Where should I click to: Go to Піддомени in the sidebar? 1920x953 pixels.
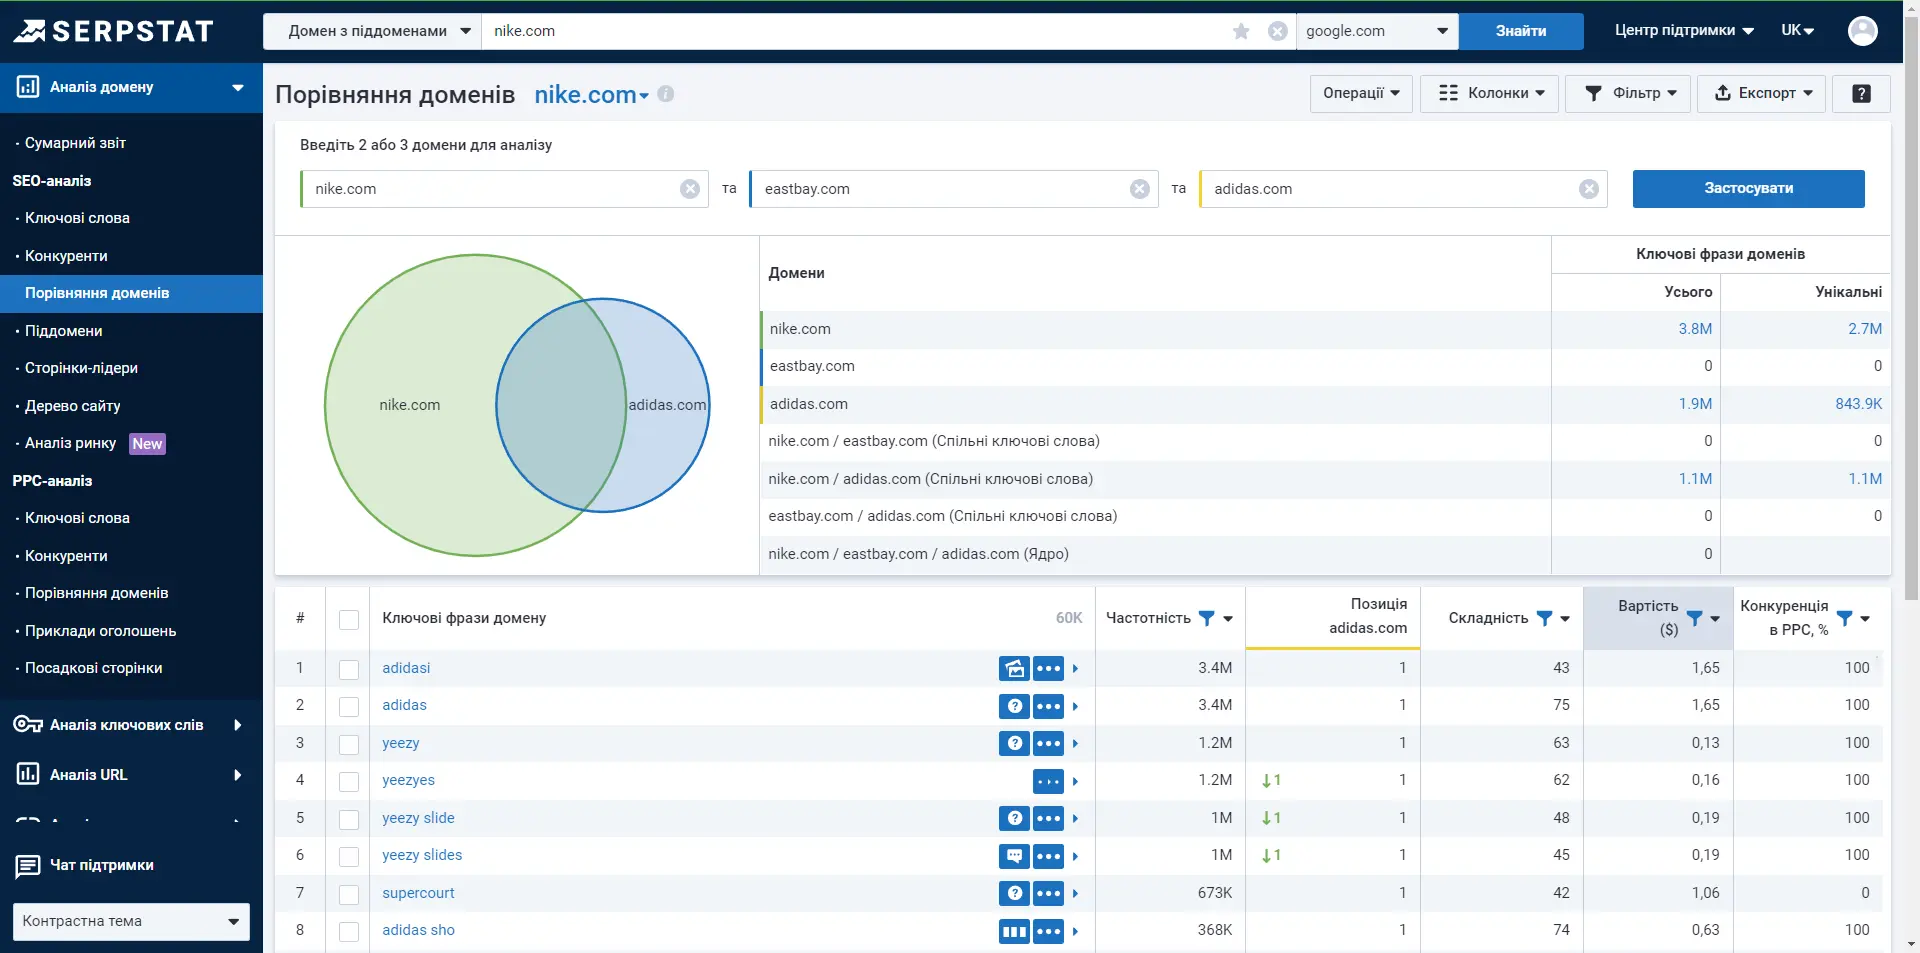(63, 331)
